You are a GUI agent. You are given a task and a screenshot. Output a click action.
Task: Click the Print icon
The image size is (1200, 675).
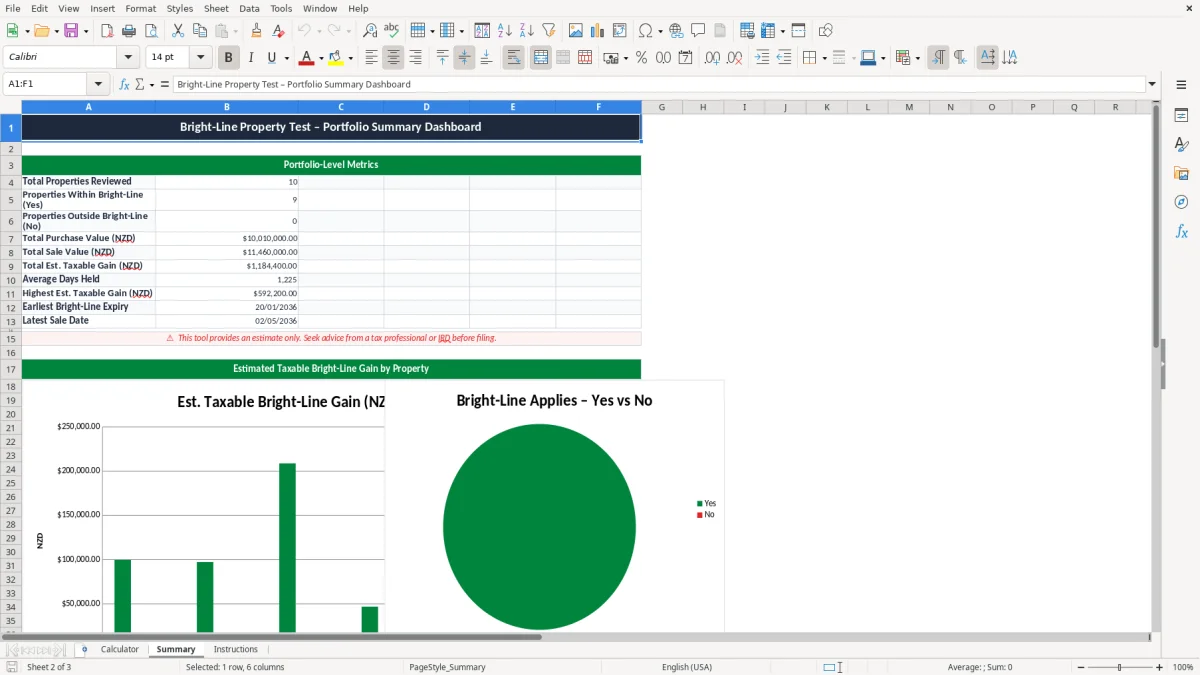[128, 31]
